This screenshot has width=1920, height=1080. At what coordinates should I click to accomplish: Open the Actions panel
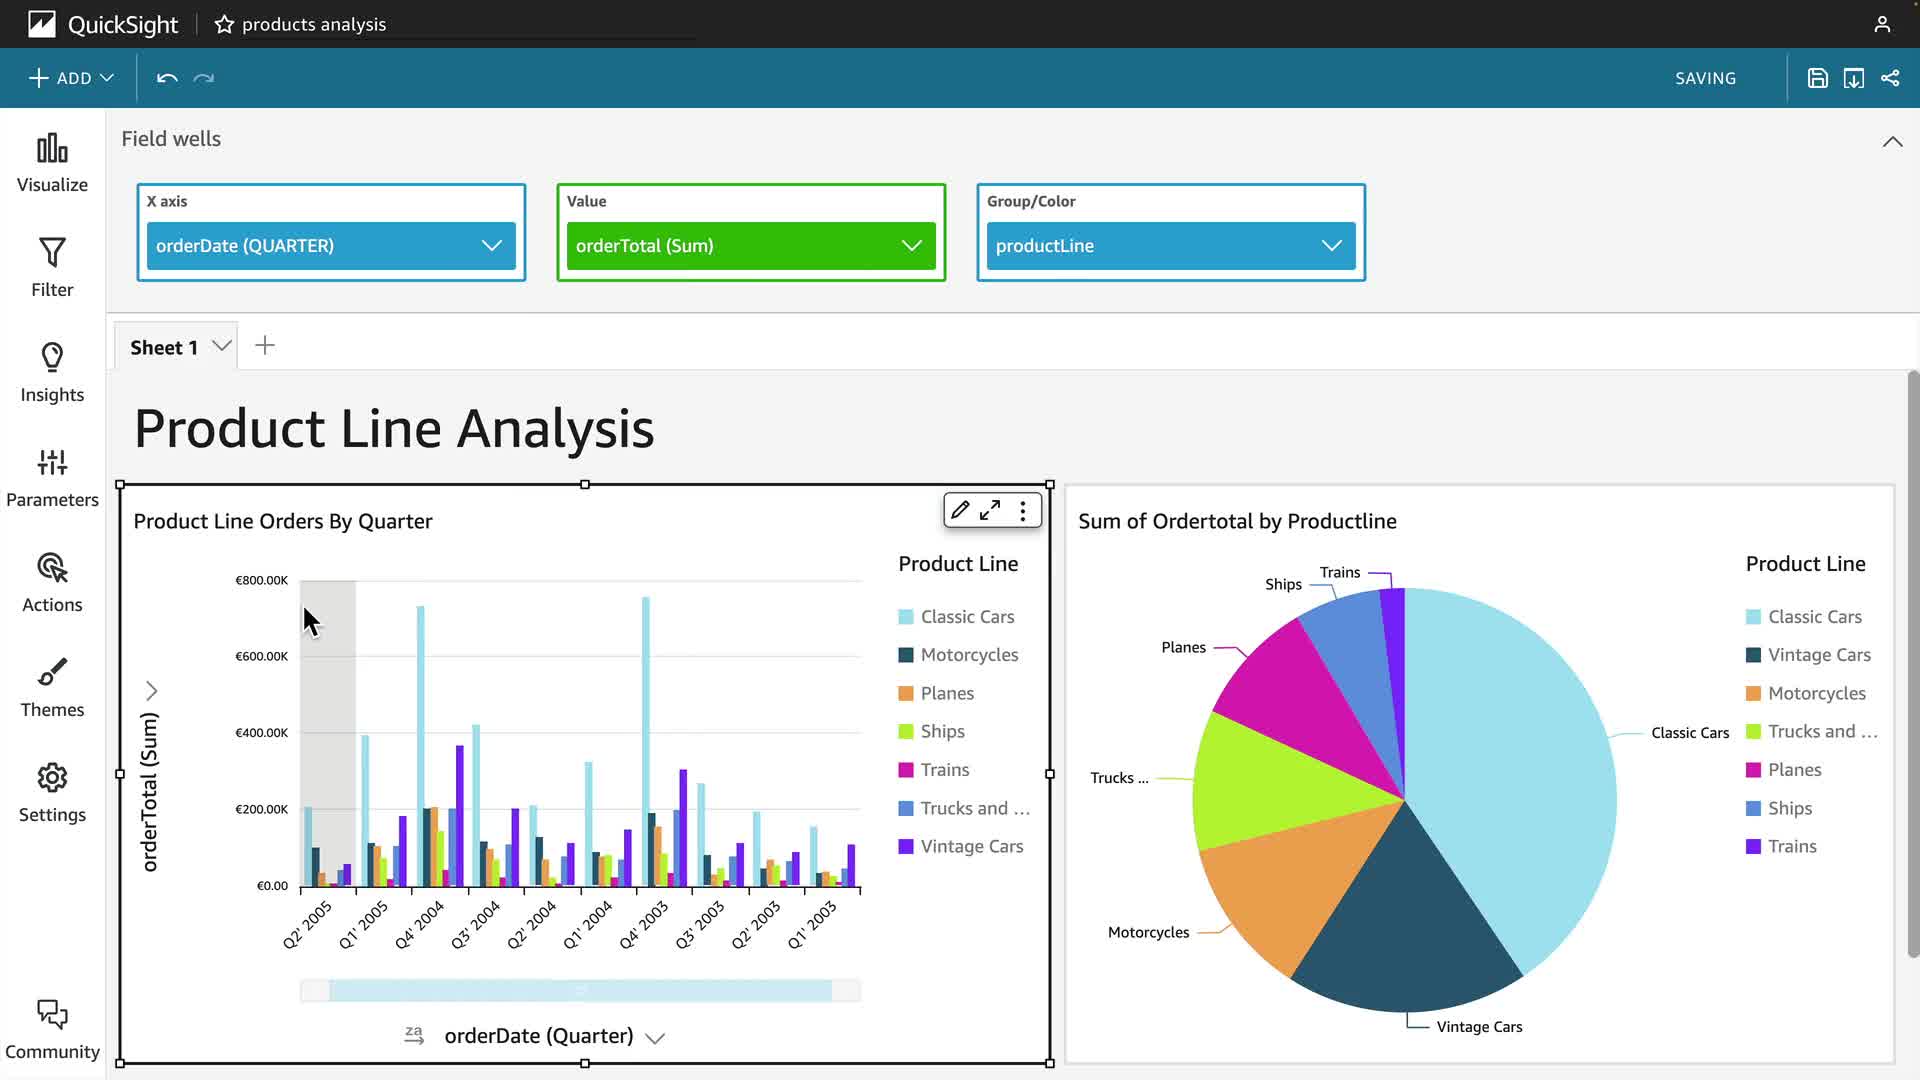point(52,582)
